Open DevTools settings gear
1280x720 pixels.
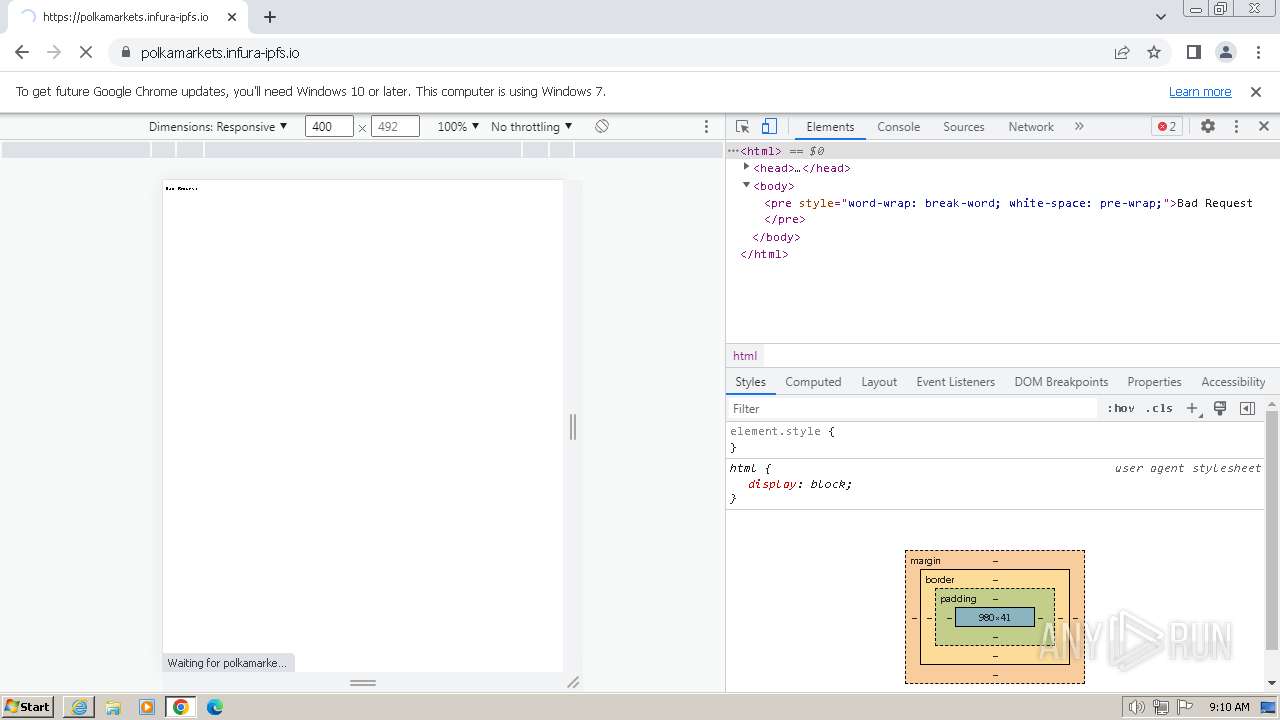1208,126
